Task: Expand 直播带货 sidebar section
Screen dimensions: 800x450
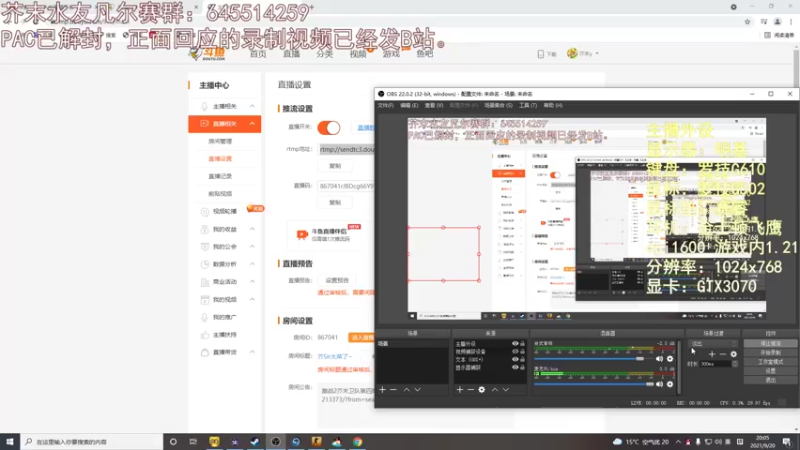Action: [x=252, y=352]
